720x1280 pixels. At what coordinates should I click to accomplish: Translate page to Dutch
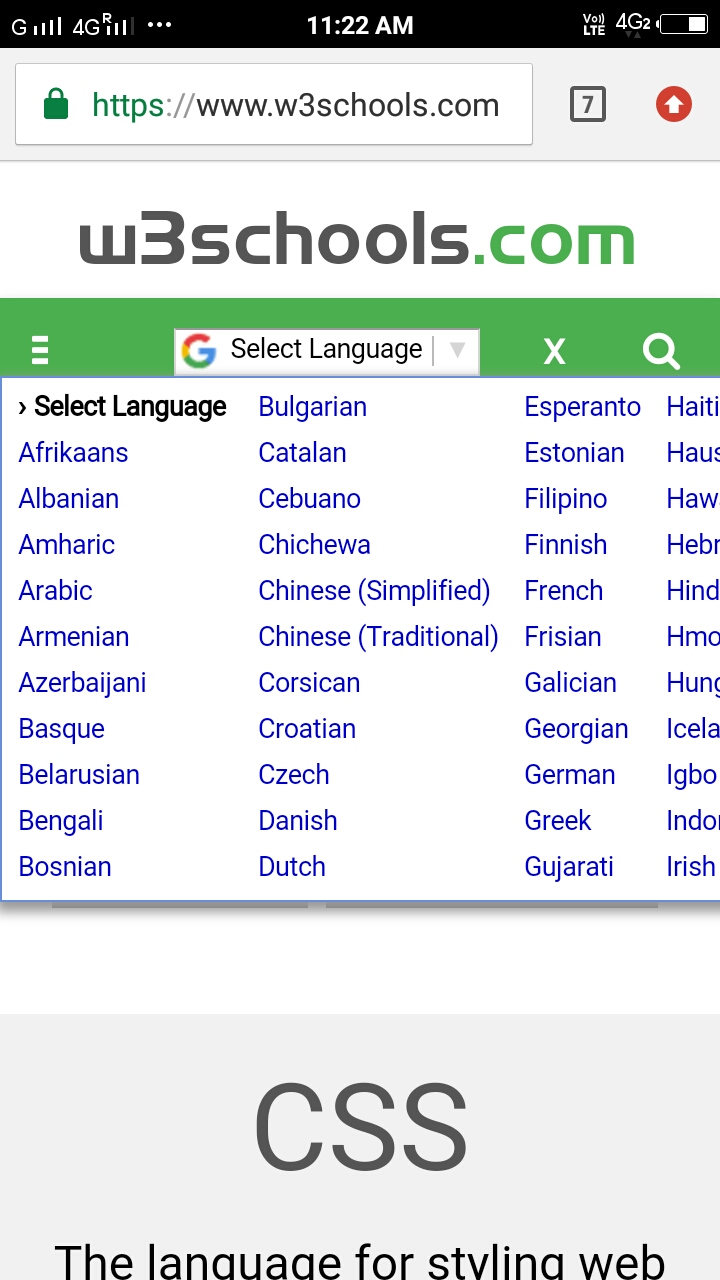pos(292,867)
